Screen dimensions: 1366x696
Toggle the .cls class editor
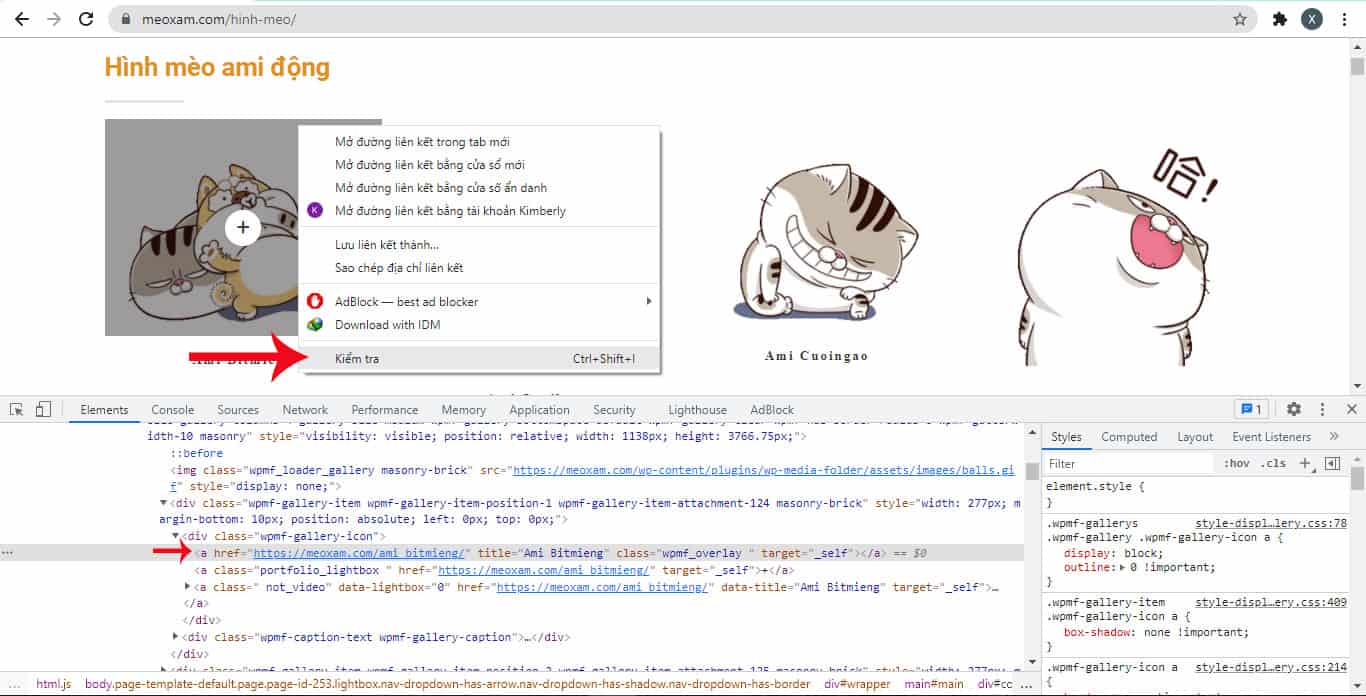pyautogui.click(x=1273, y=464)
